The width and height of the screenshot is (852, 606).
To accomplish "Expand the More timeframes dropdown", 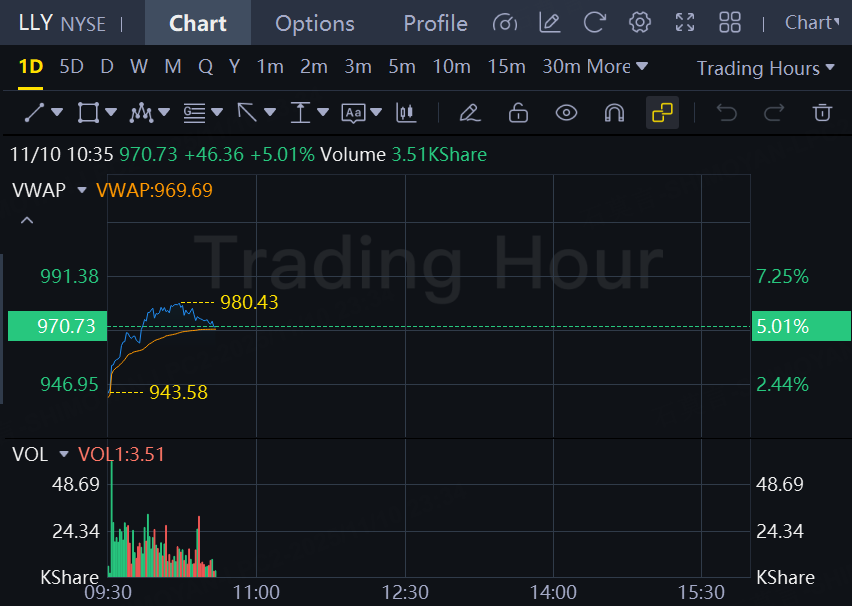I will pos(616,67).
